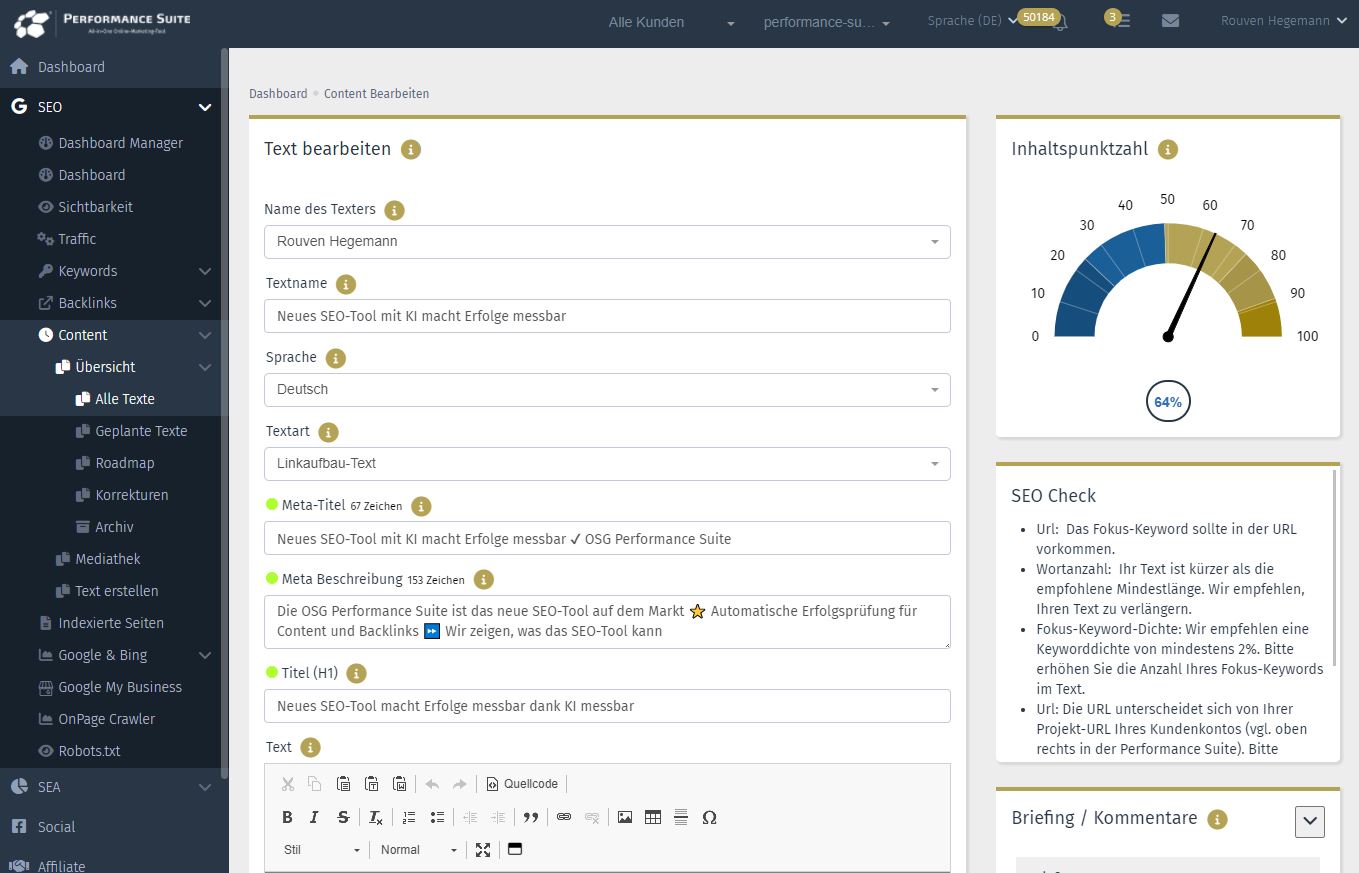Open the Quellcode view in the text editor
Screen dimensions: 1359x873
[521, 783]
